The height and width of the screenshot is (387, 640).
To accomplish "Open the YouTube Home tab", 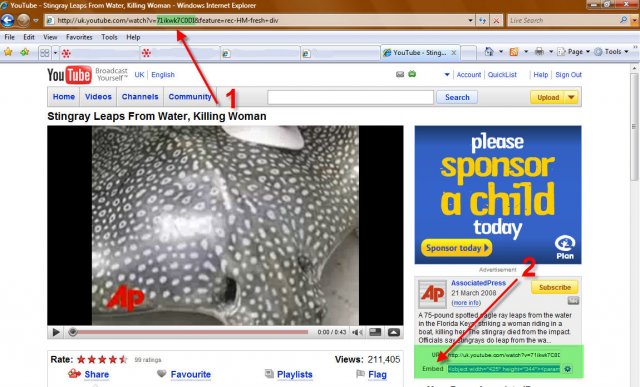I will tap(64, 97).
